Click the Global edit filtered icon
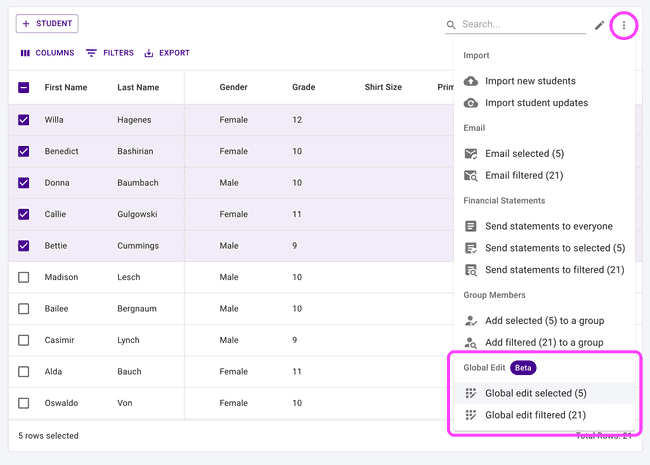The height and width of the screenshot is (465, 650). [x=471, y=415]
